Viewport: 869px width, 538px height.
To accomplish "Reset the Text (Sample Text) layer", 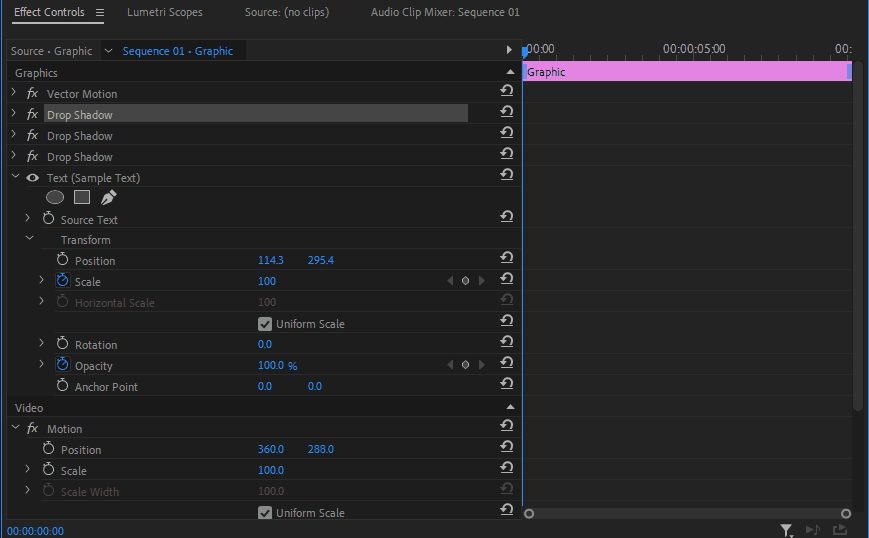I will 507,175.
